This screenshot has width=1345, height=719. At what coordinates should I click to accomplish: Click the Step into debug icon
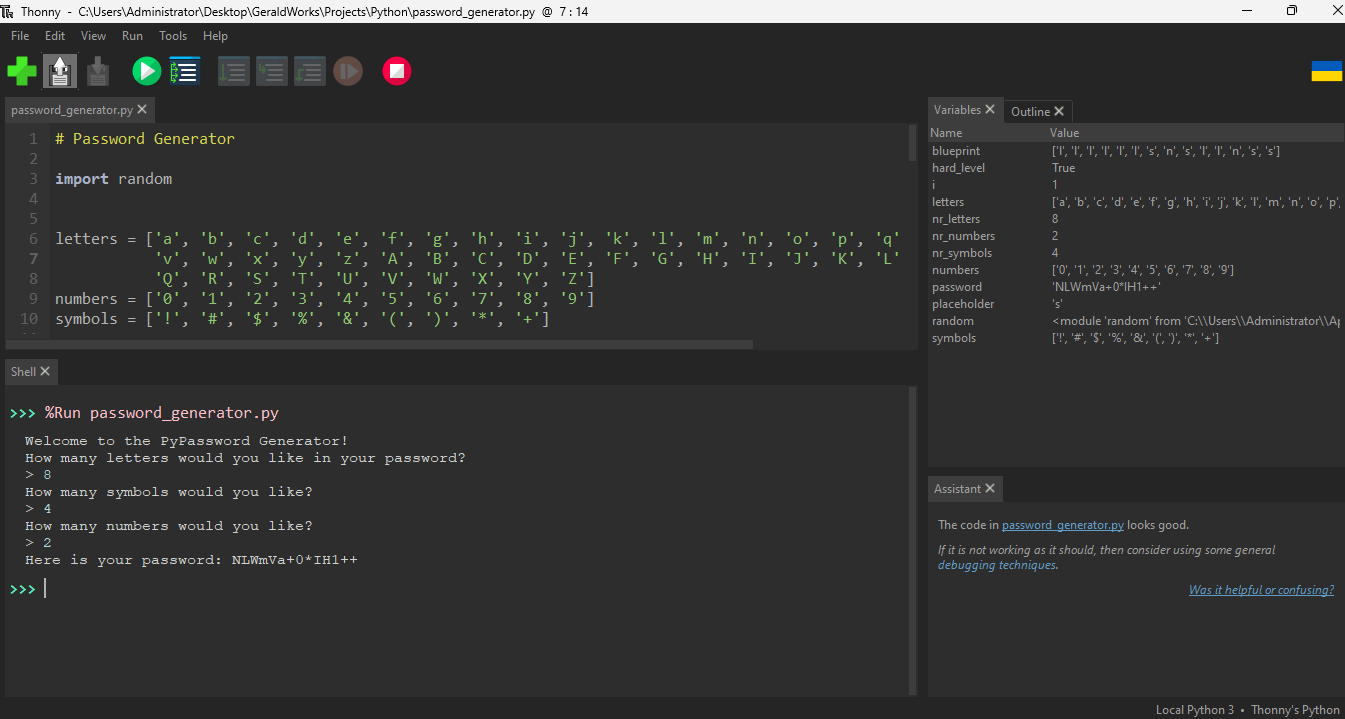click(x=272, y=71)
